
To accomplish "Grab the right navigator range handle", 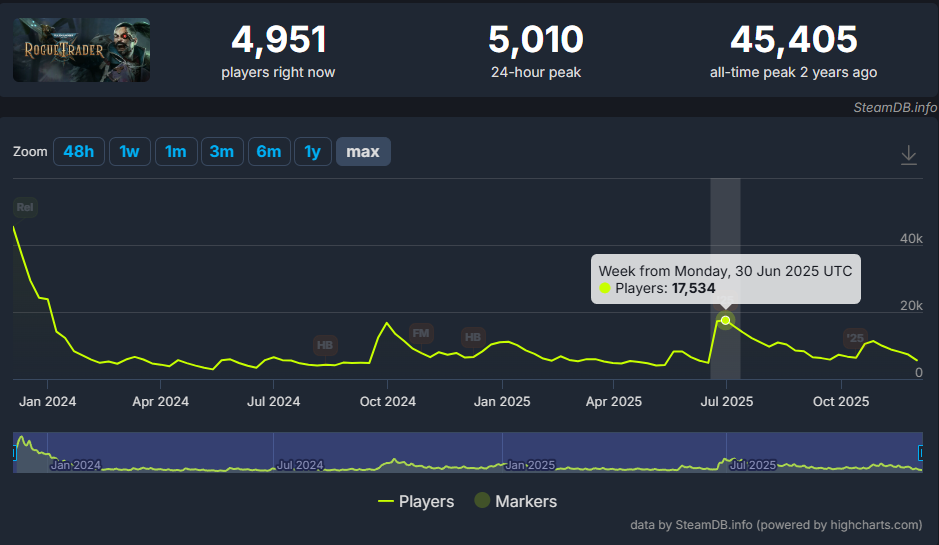I will (x=921, y=453).
